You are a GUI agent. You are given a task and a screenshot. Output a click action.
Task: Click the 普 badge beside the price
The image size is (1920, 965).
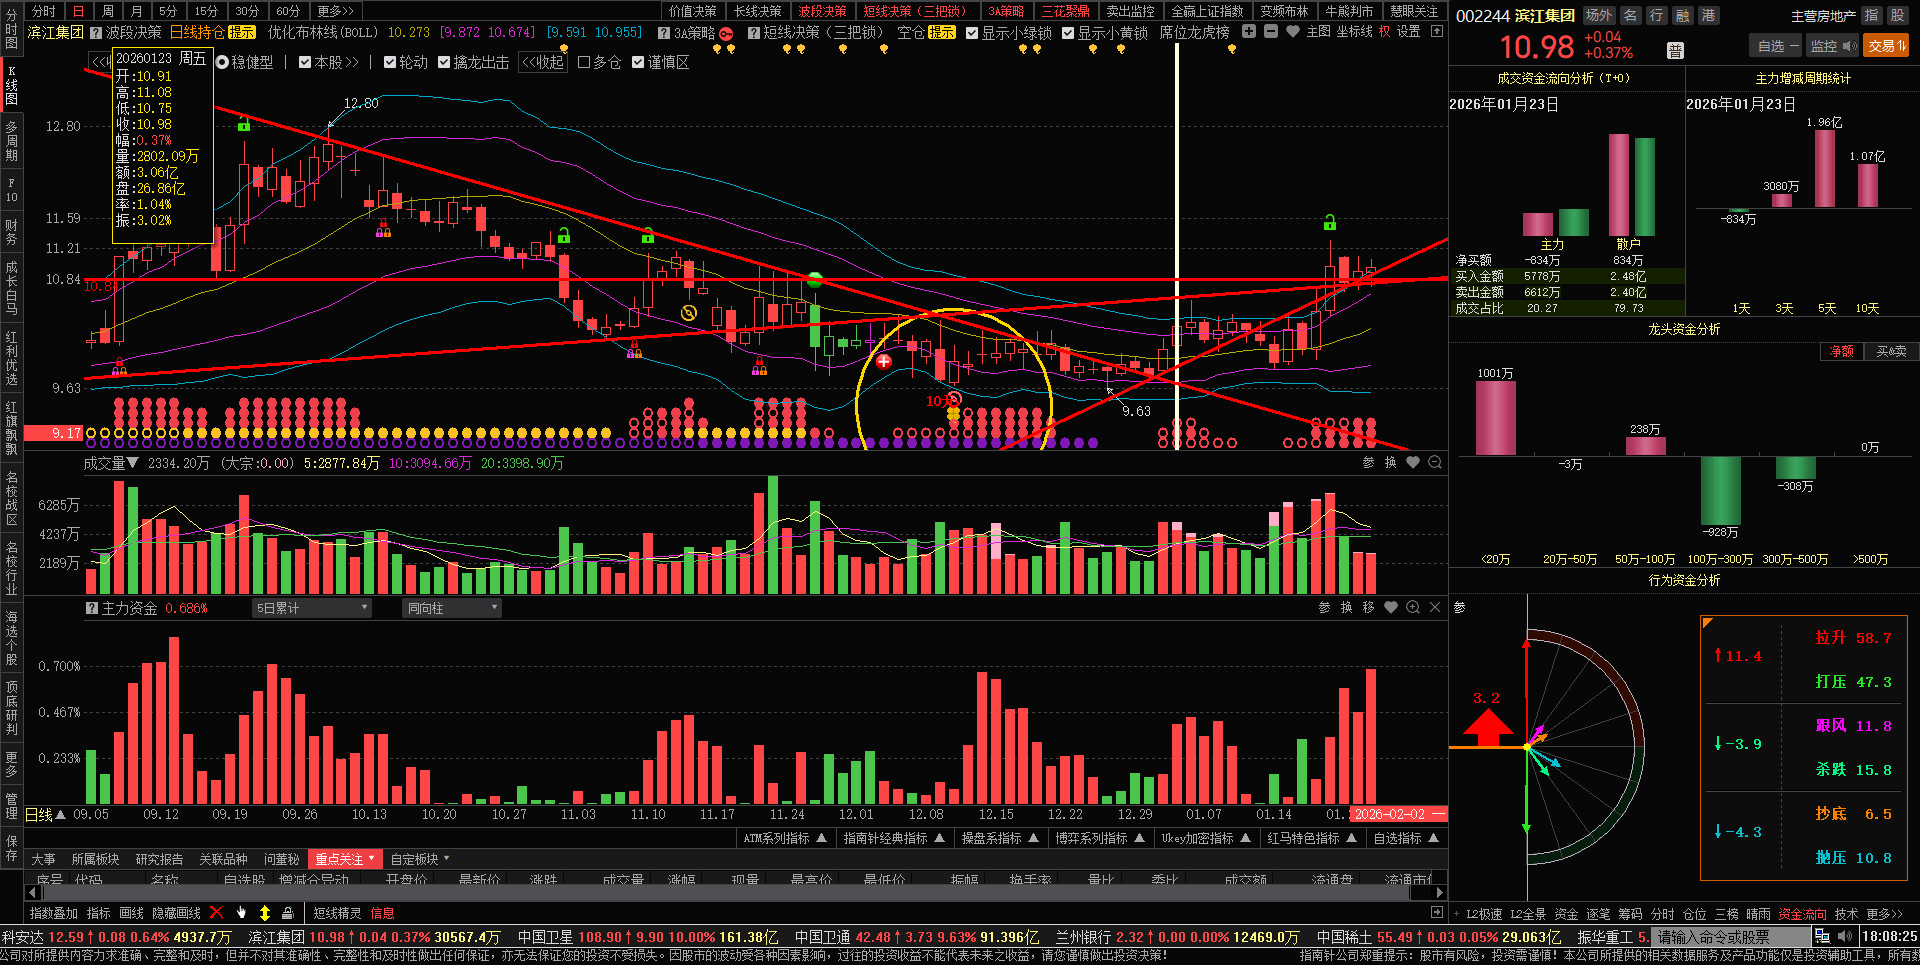1676,50
